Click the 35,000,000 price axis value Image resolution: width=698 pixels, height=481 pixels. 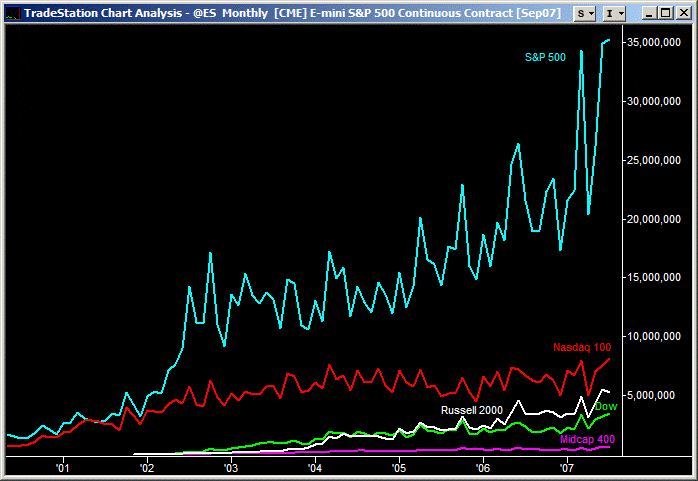point(653,42)
